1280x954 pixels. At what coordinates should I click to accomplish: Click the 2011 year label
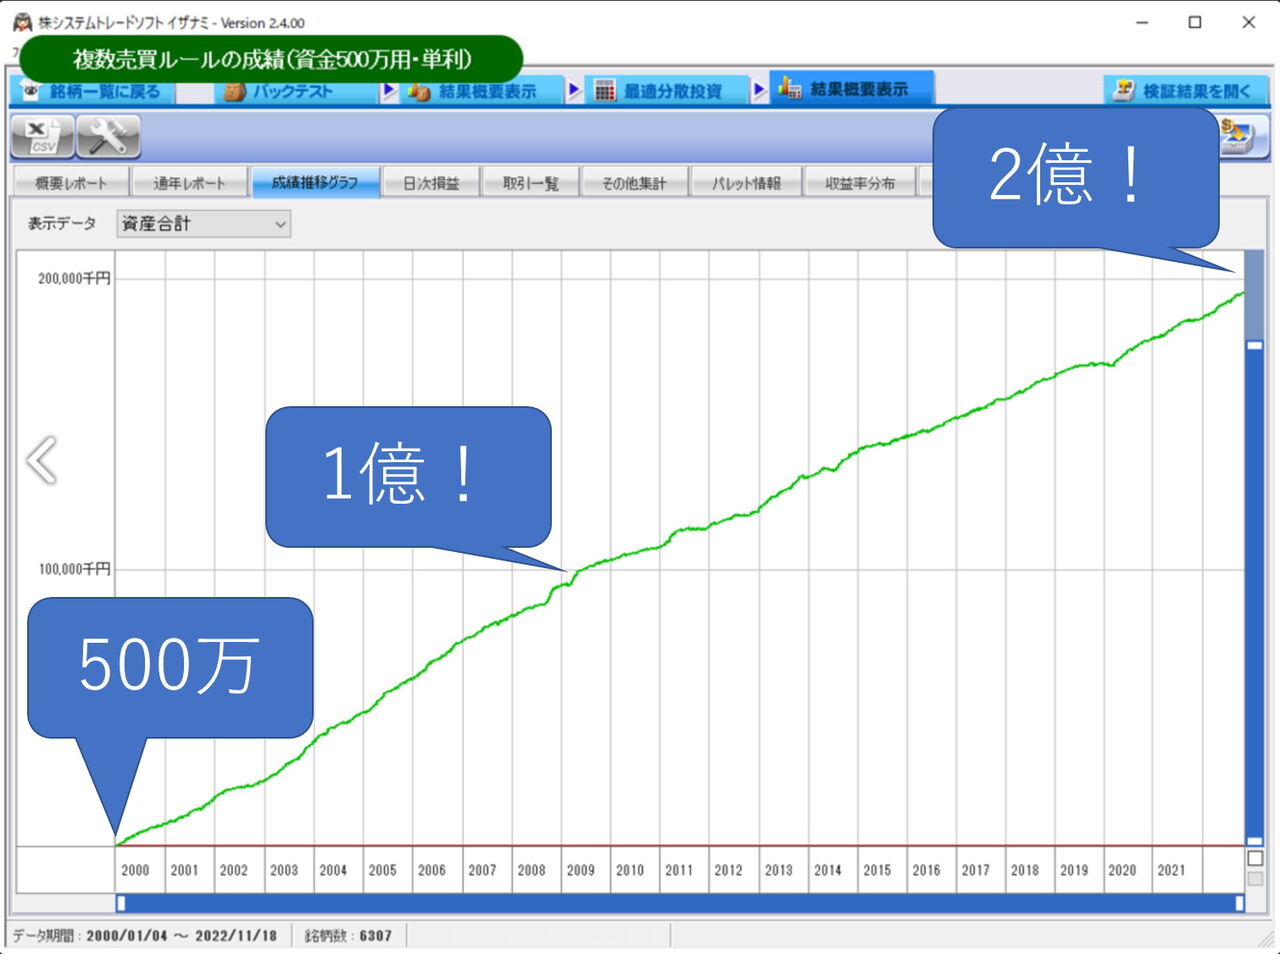(679, 870)
